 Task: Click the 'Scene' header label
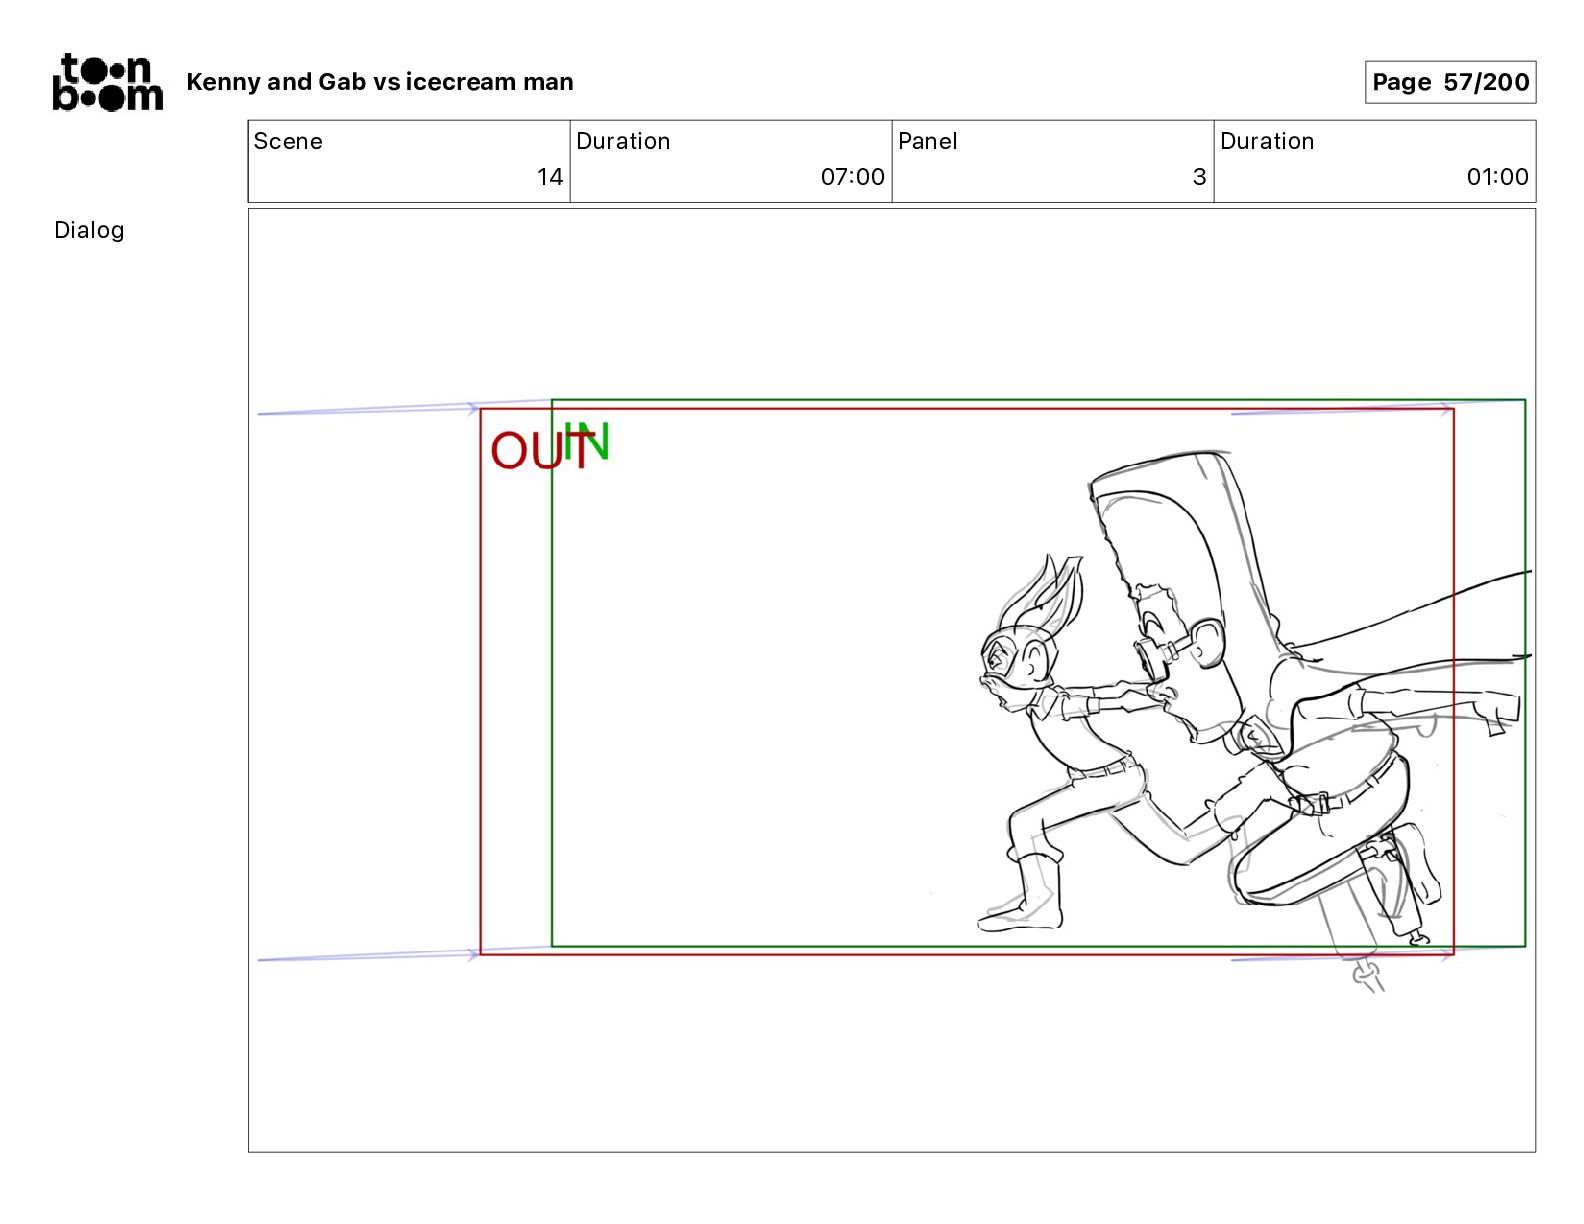tap(288, 141)
